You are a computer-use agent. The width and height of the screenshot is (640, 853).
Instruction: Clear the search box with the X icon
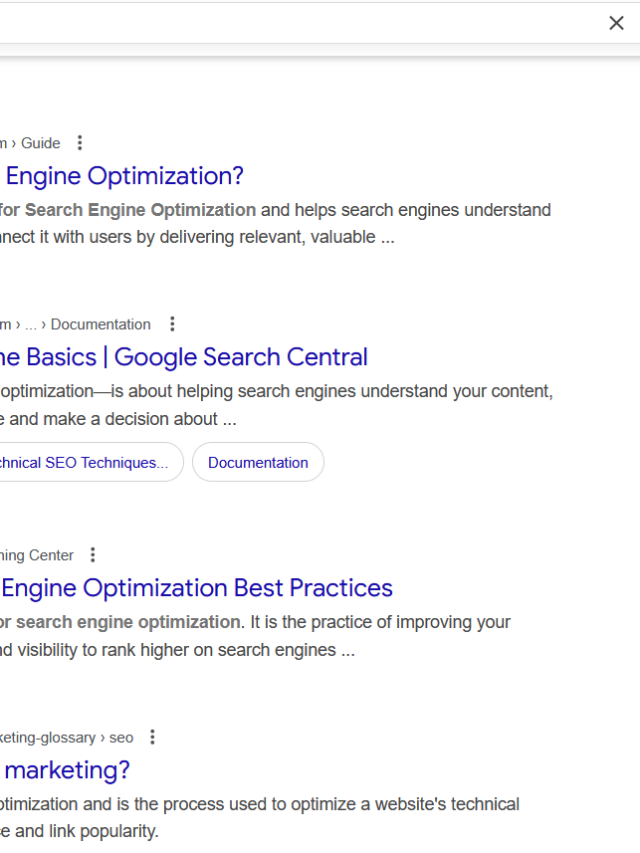click(x=616, y=23)
